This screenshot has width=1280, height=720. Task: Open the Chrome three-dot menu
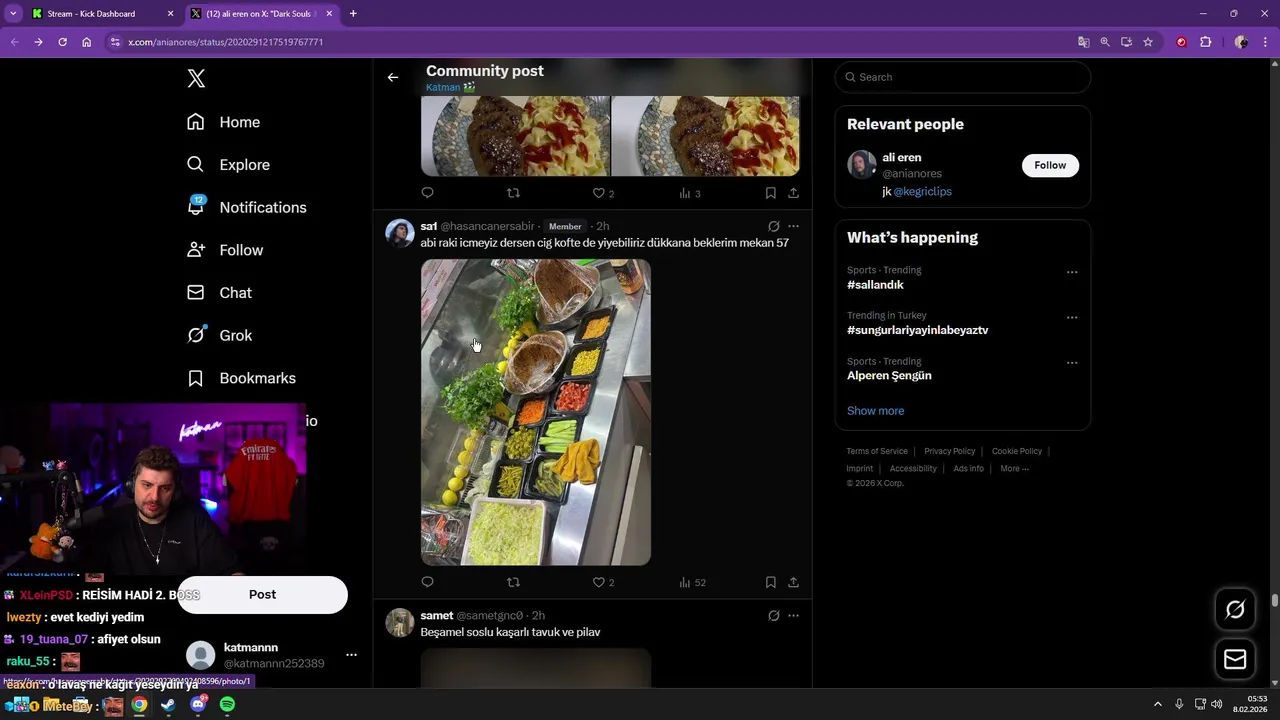point(1265,42)
